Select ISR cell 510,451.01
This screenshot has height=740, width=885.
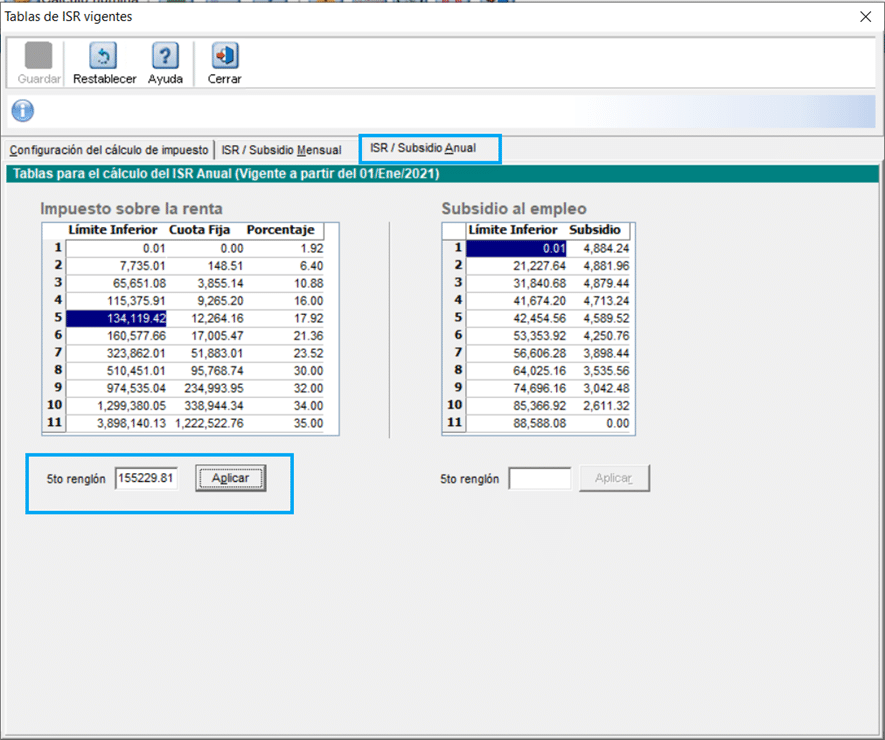click(116, 371)
